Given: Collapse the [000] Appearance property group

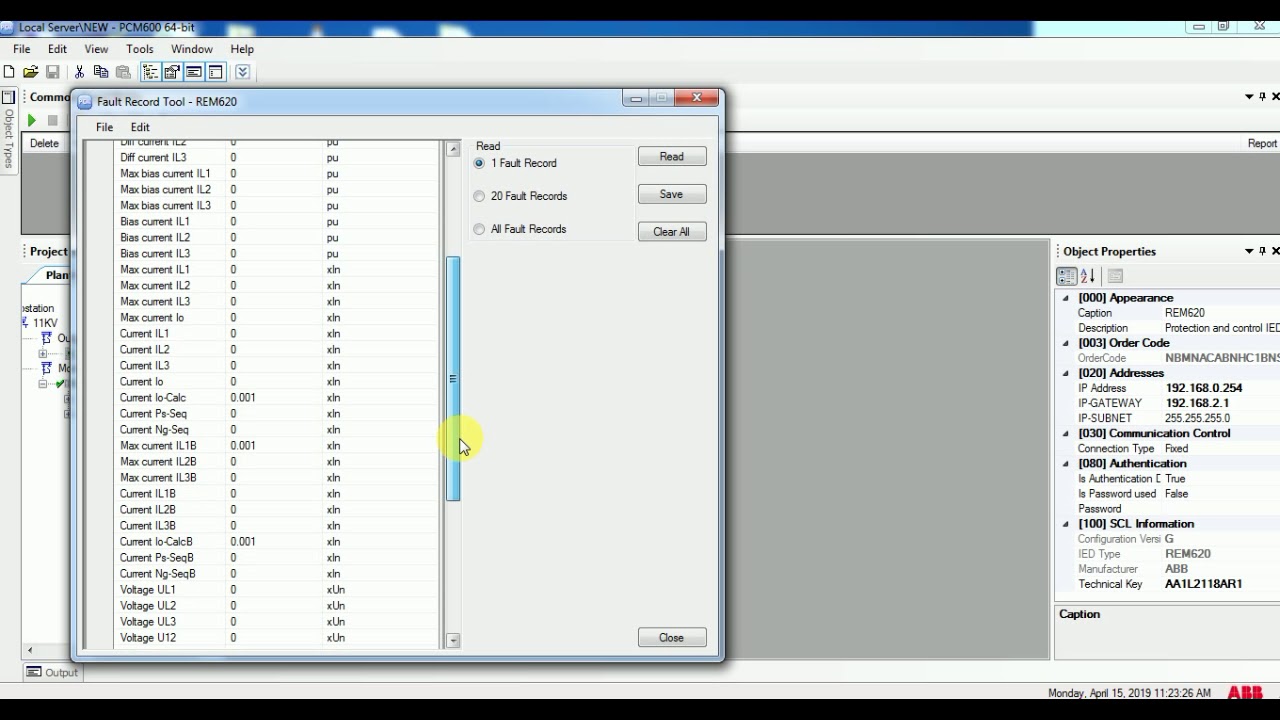Looking at the screenshot, I should (x=1065, y=298).
